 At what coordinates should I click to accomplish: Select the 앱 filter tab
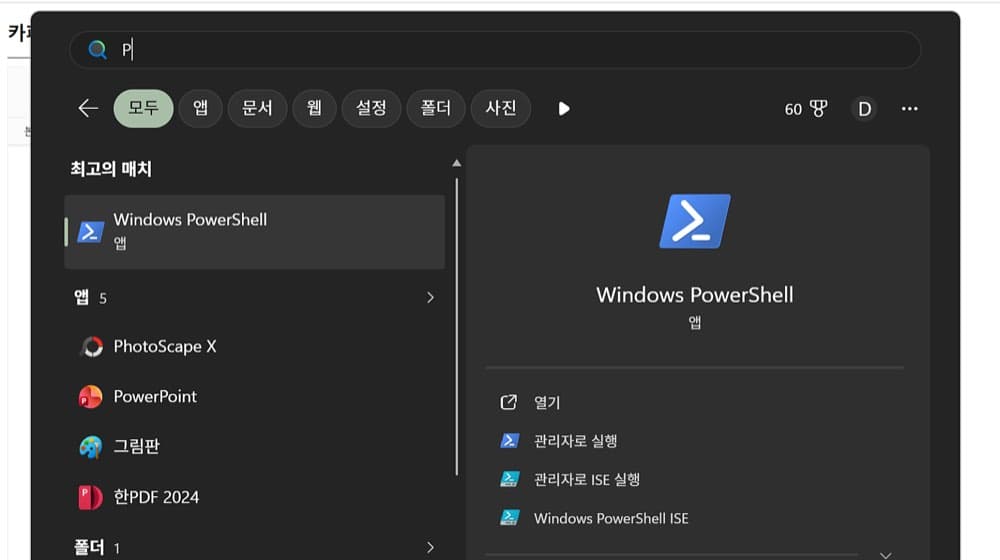pyautogui.click(x=201, y=108)
